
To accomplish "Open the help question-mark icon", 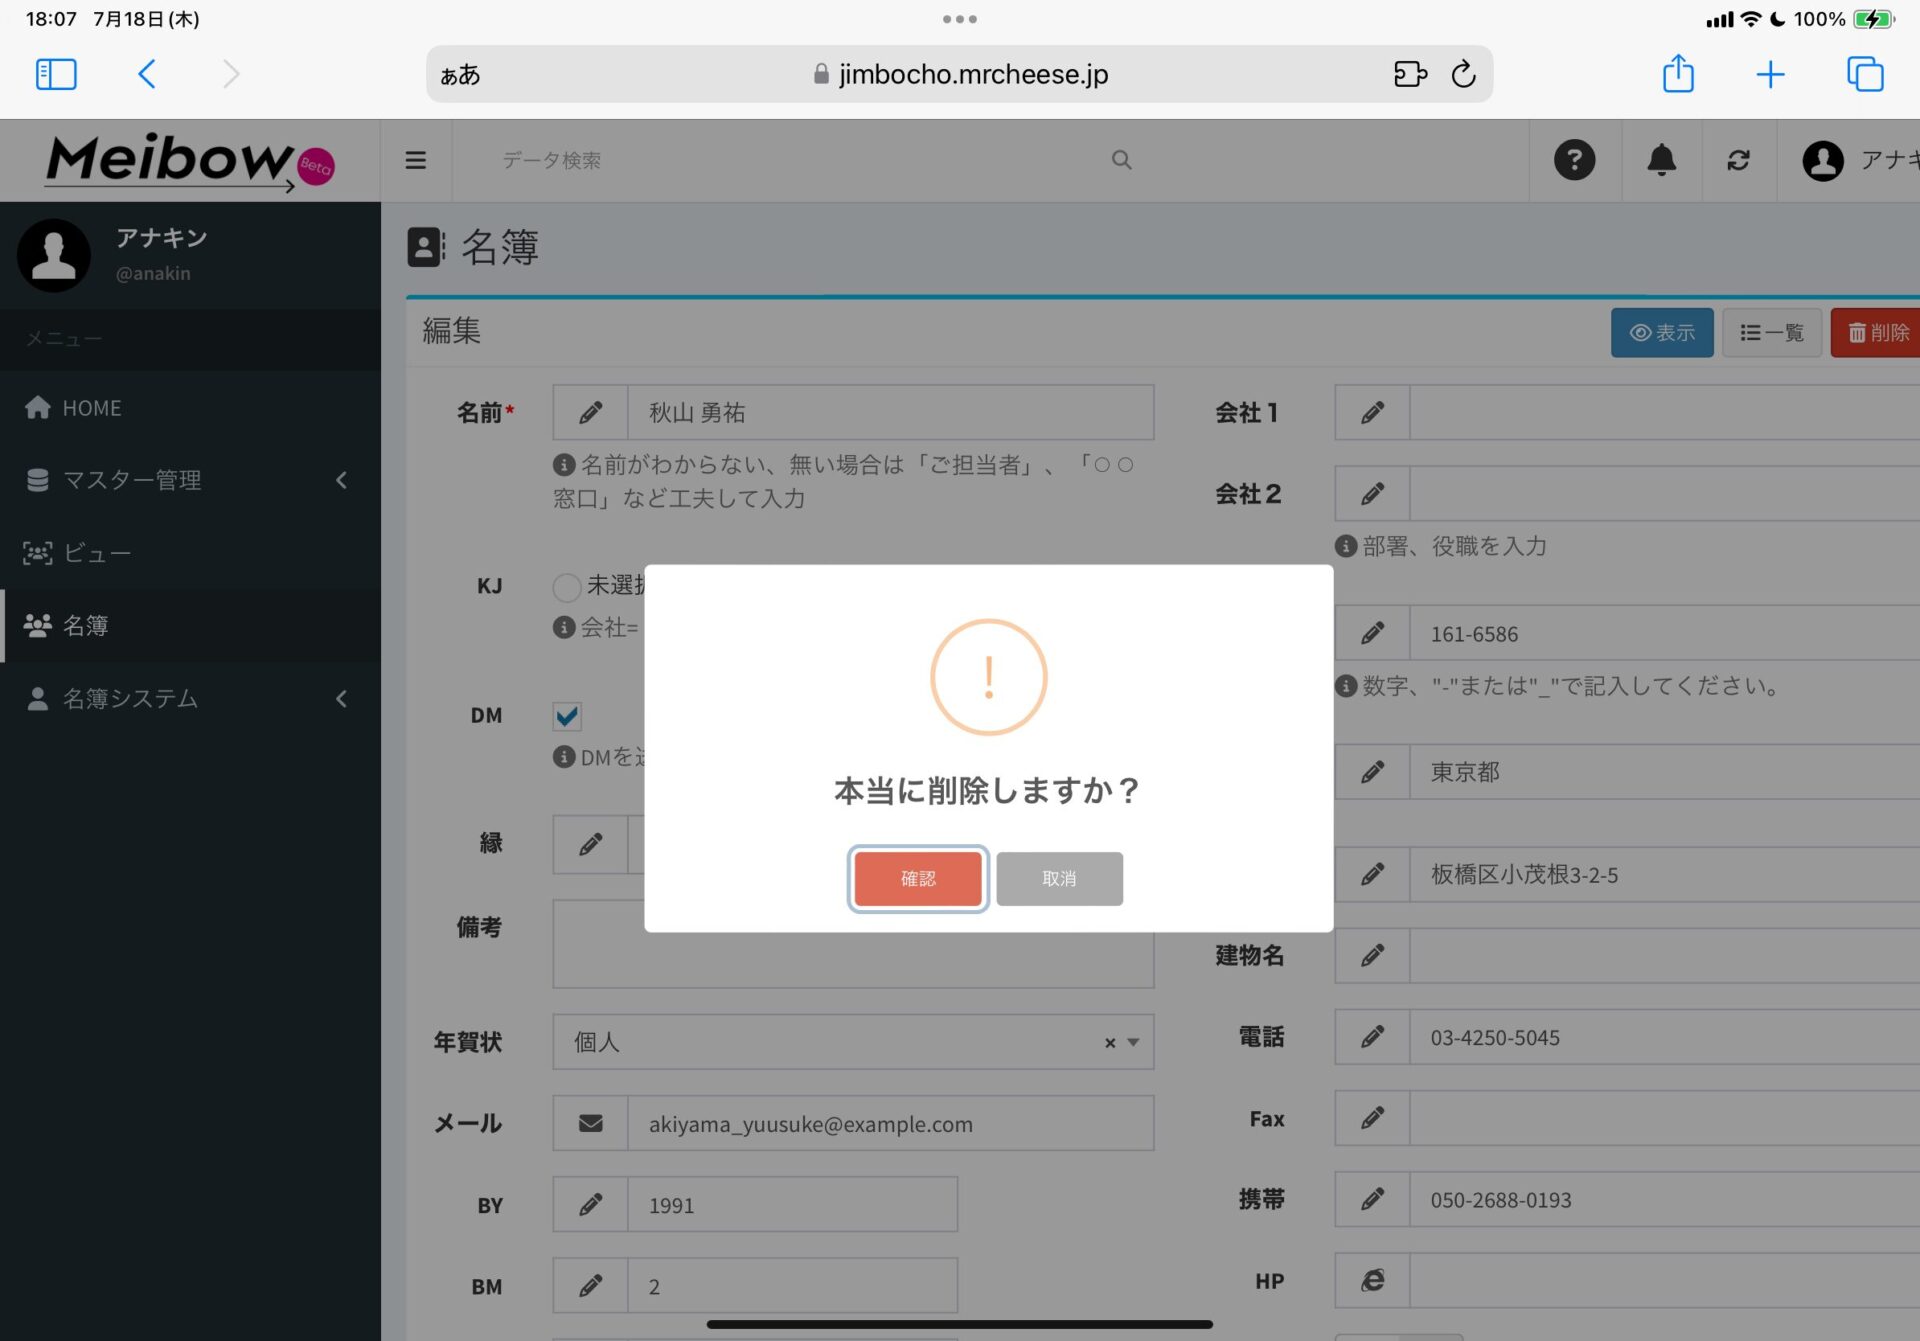I will [x=1575, y=160].
